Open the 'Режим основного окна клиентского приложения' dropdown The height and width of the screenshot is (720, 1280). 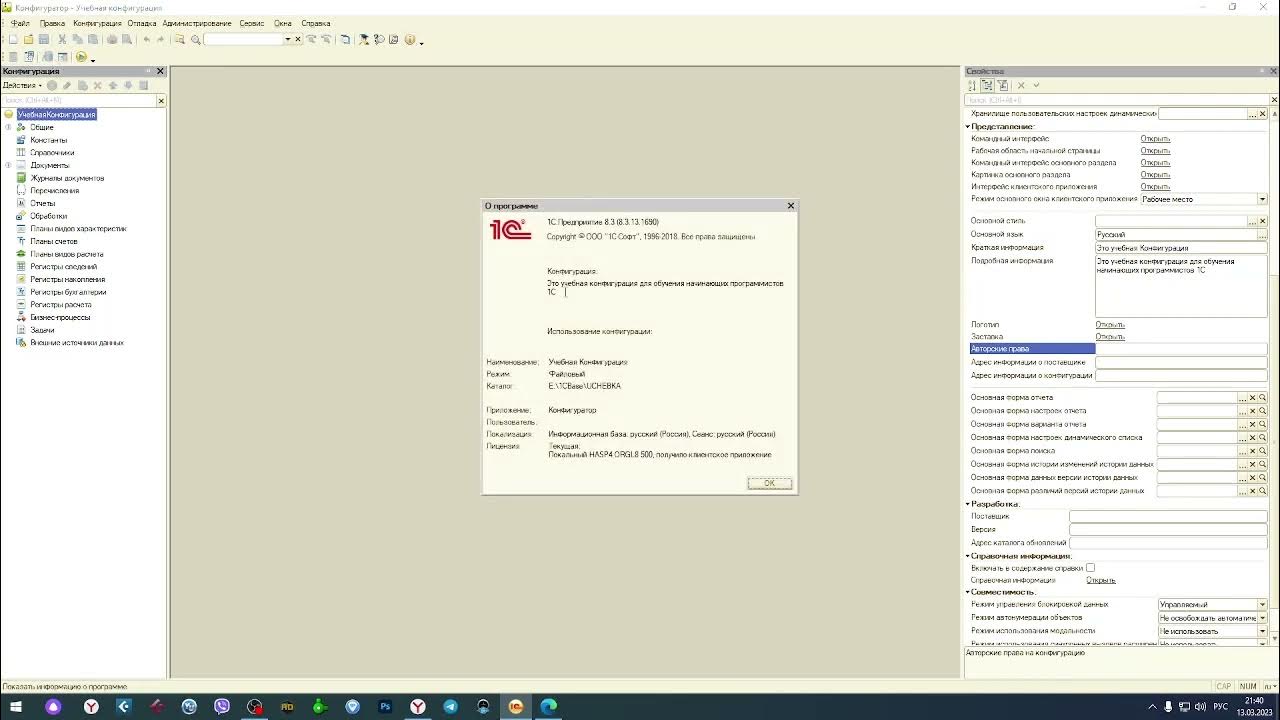(x=1262, y=199)
